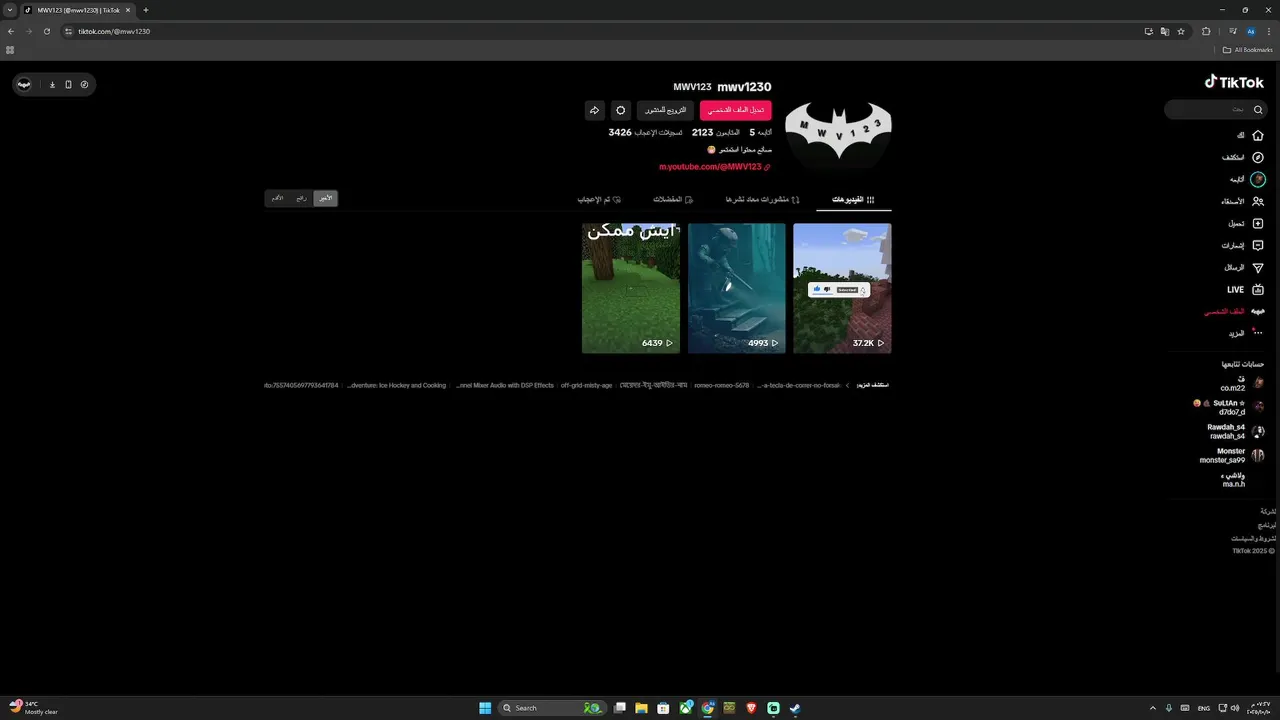Image resolution: width=1280 pixels, height=720 pixels.
Task: Open followed account rawdah_s4
Action: pyautogui.click(x=1236, y=431)
